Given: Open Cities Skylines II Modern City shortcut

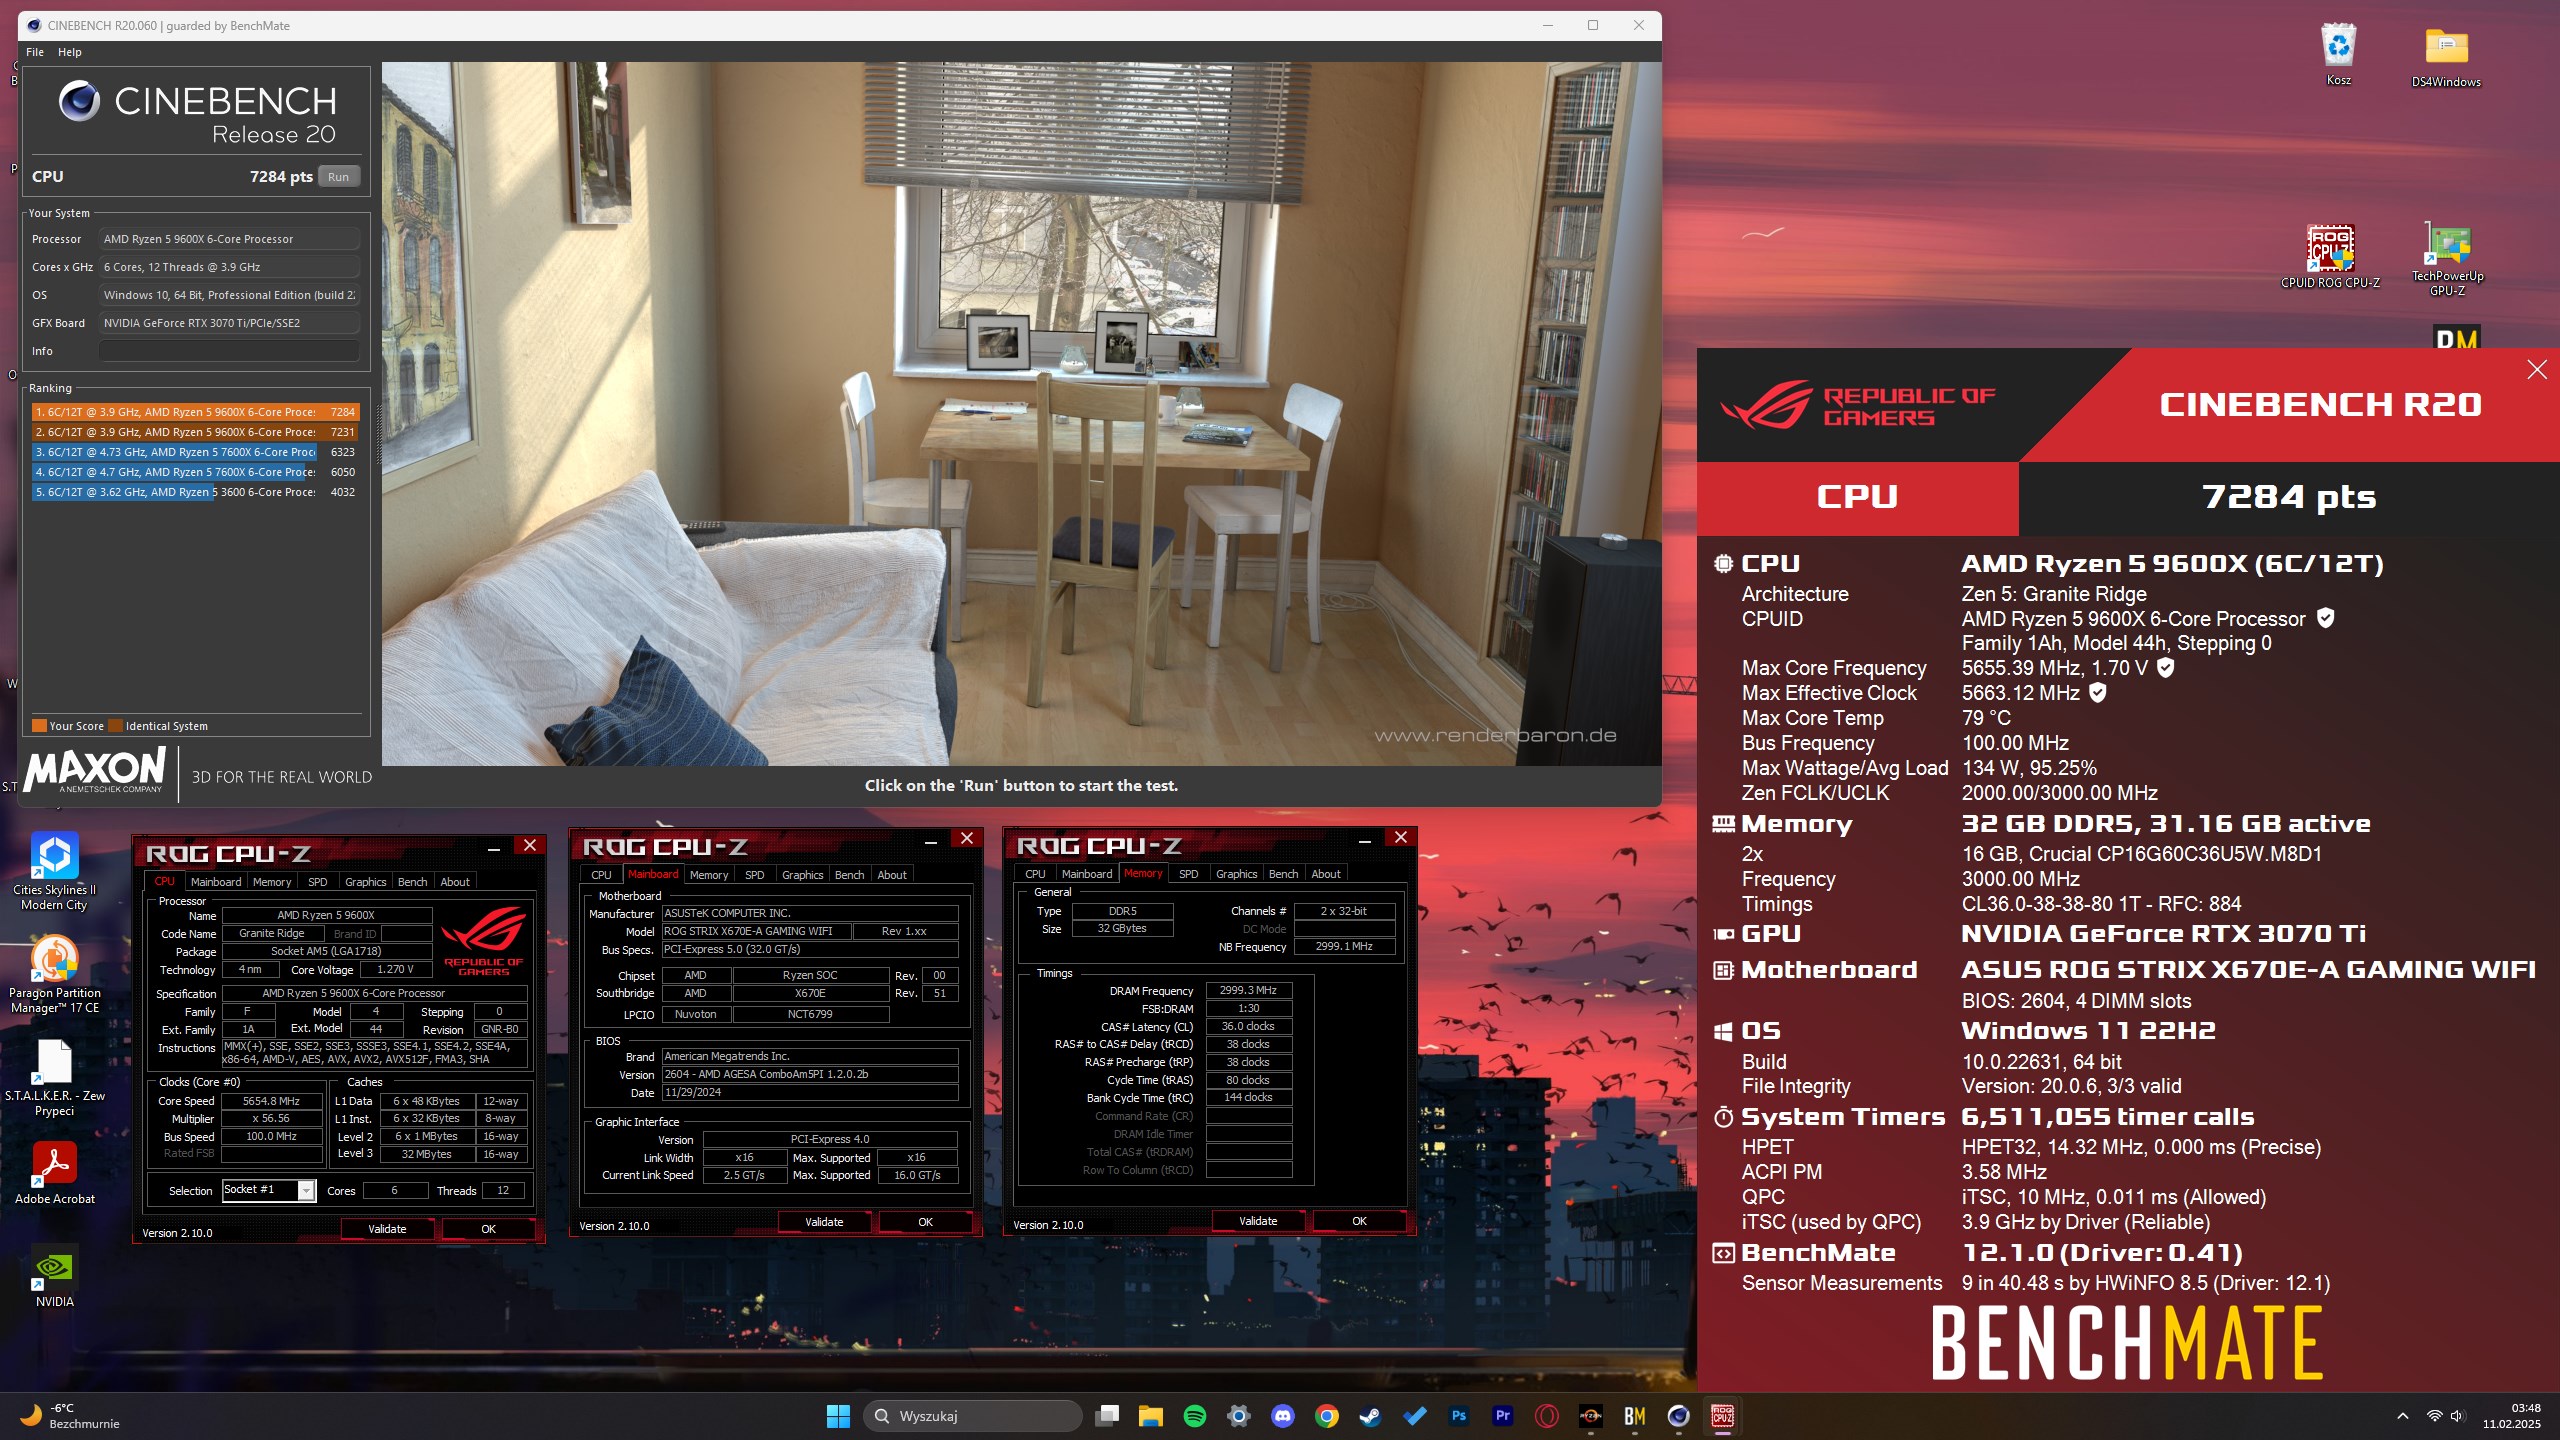Looking at the screenshot, I should (x=55, y=871).
